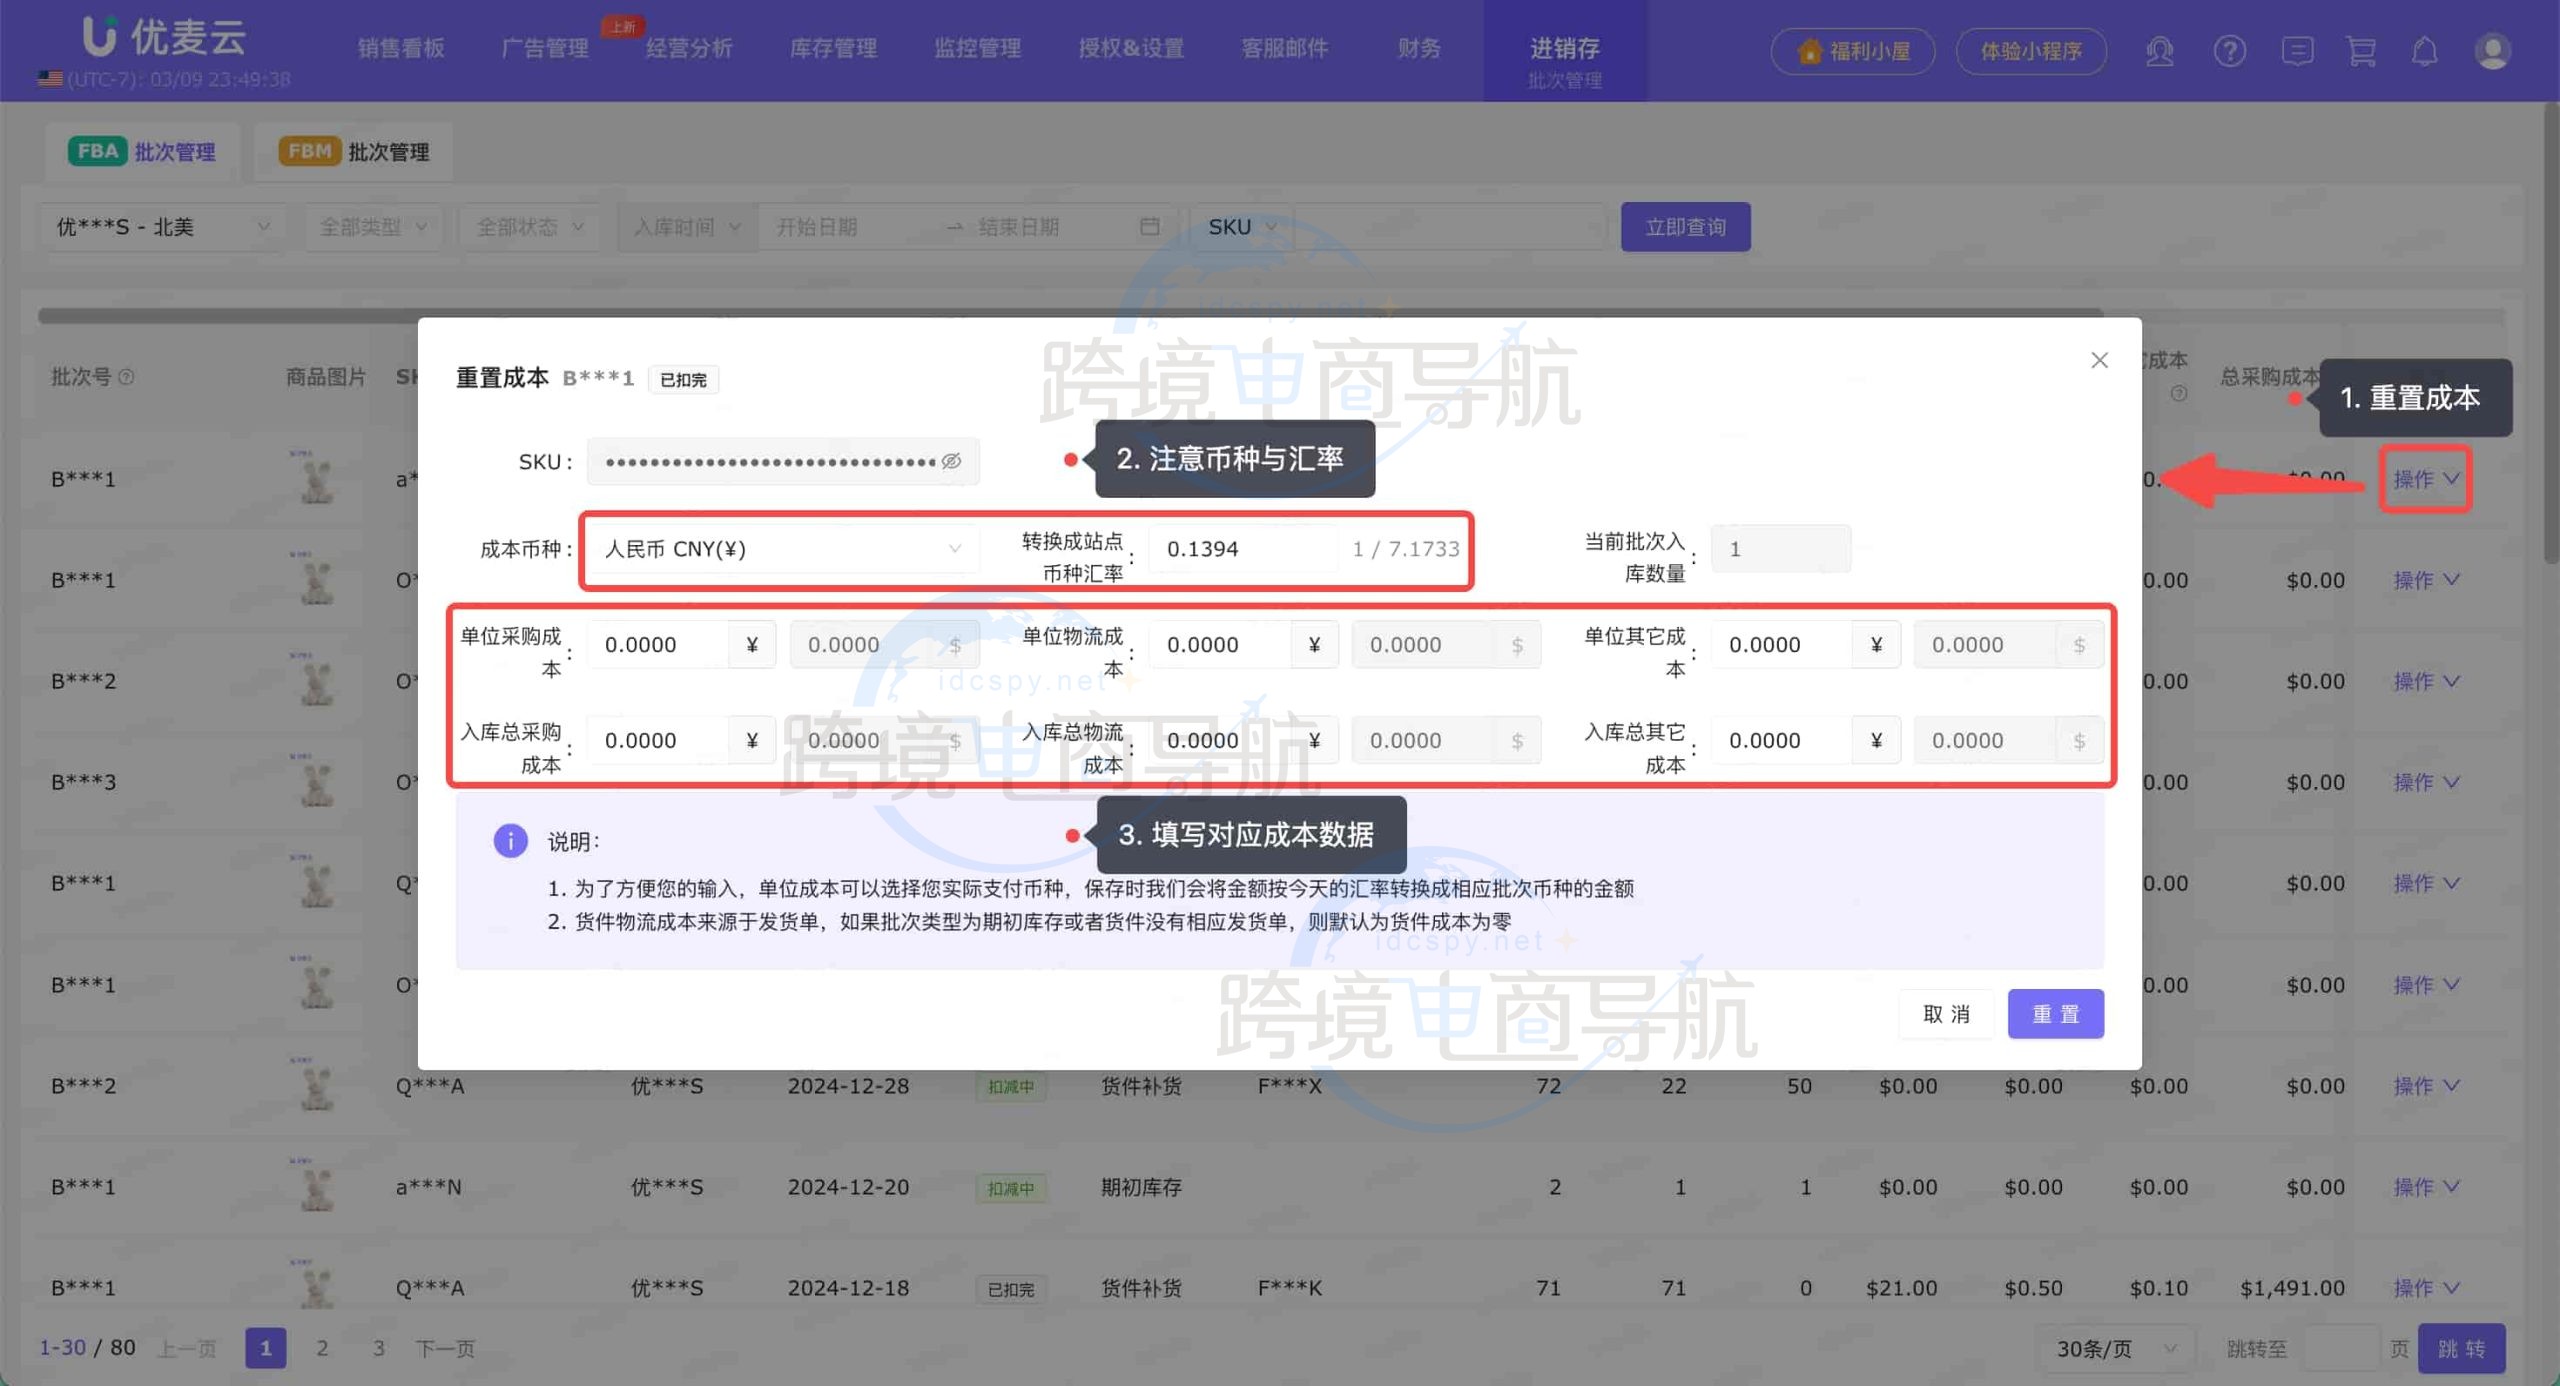
Task: Switch to the FBM 批次管理 tab
Action: (352, 151)
